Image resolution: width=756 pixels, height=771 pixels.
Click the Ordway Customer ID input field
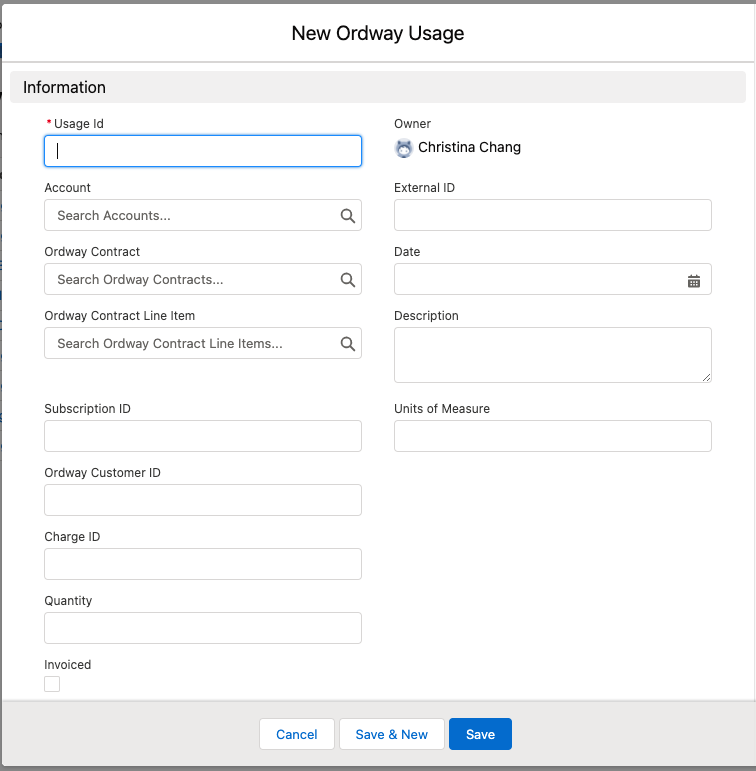pos(203,500)
